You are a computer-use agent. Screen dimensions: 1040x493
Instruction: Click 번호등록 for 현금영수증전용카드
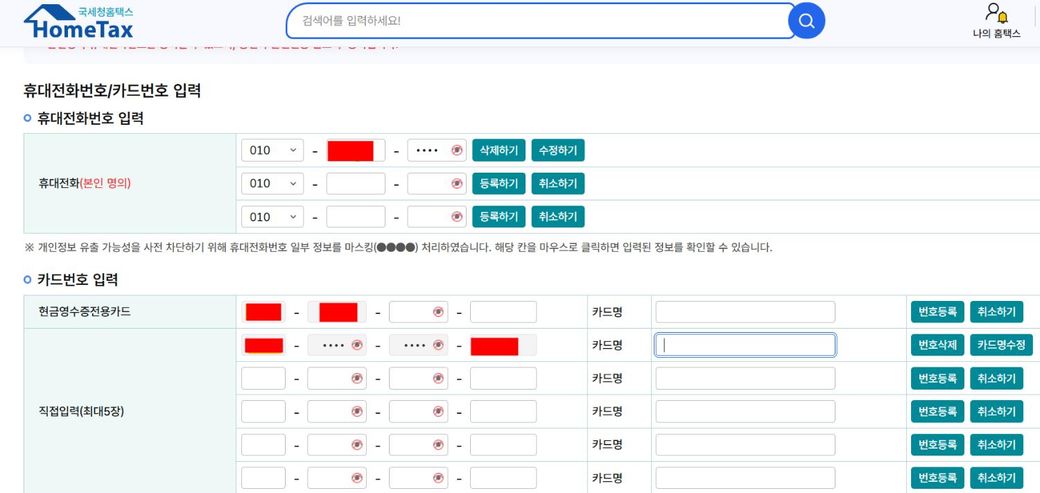[937, 312]
